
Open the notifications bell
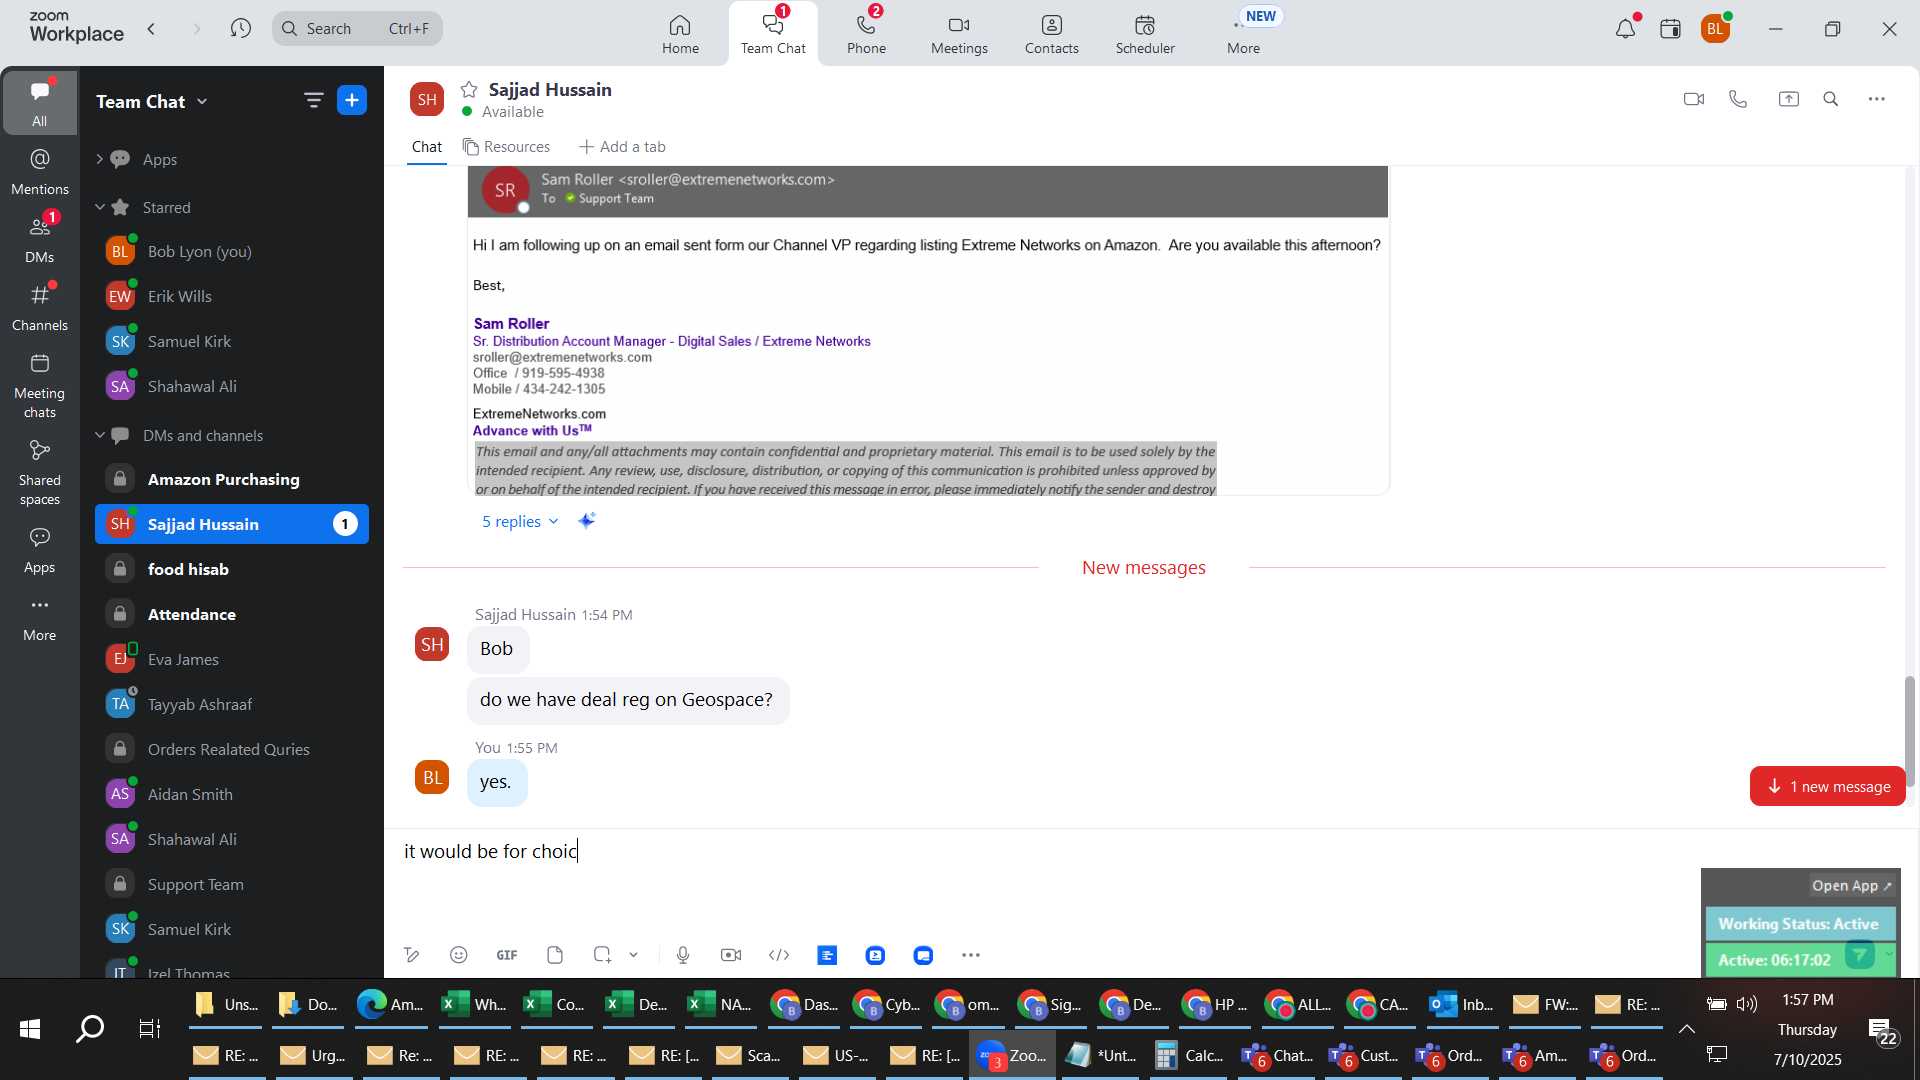[1625, 29]
